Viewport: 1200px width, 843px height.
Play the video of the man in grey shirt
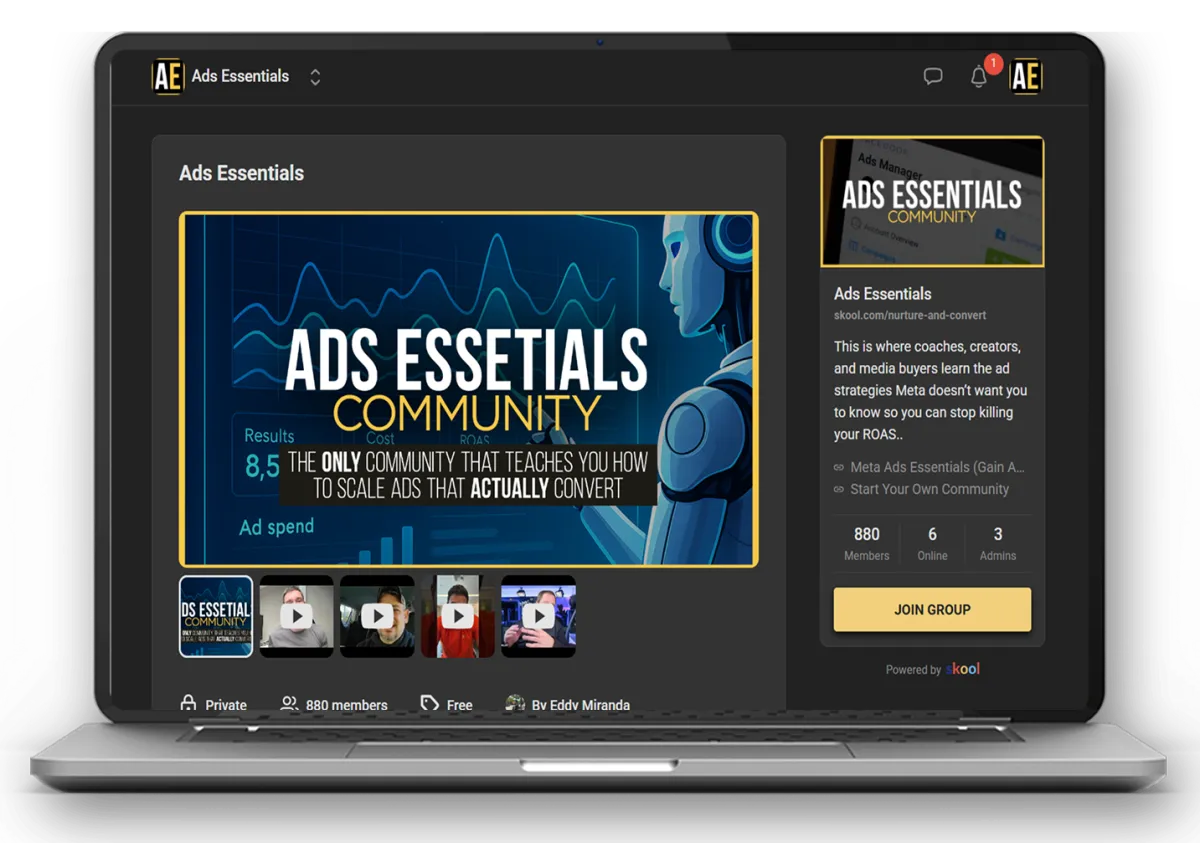click(297, 616)
